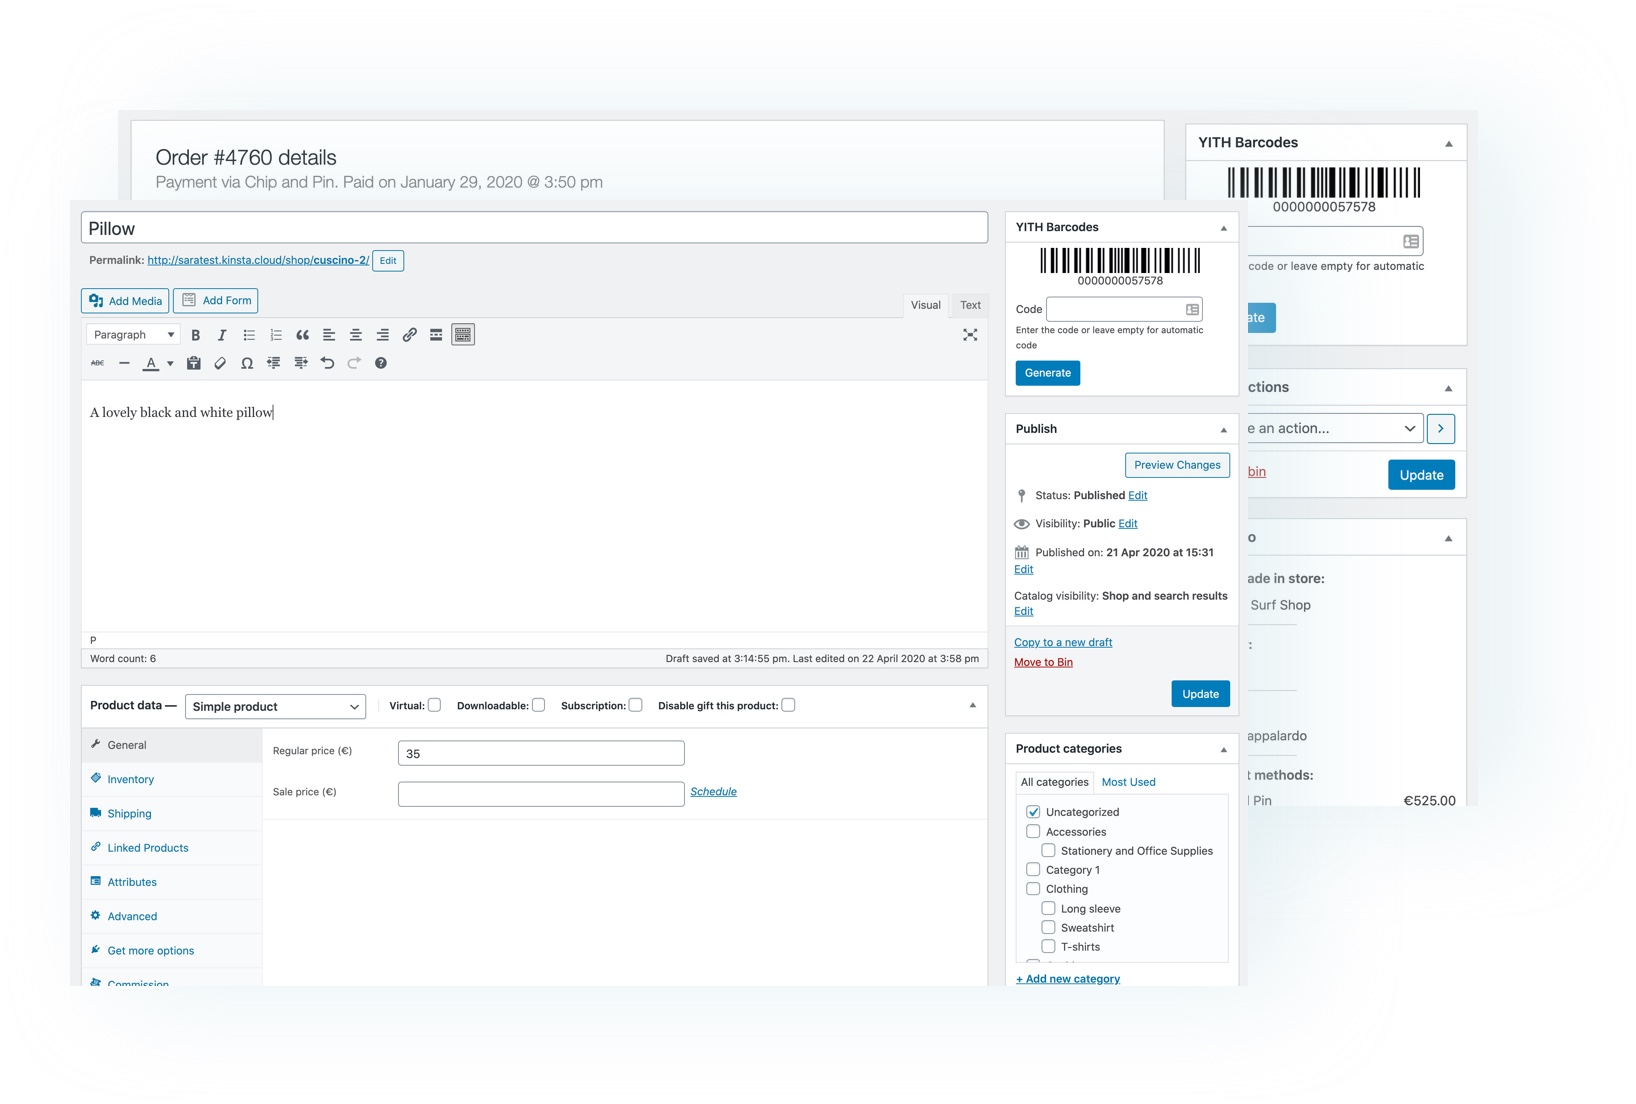Click Add new category link

(x=1068, y=979)
